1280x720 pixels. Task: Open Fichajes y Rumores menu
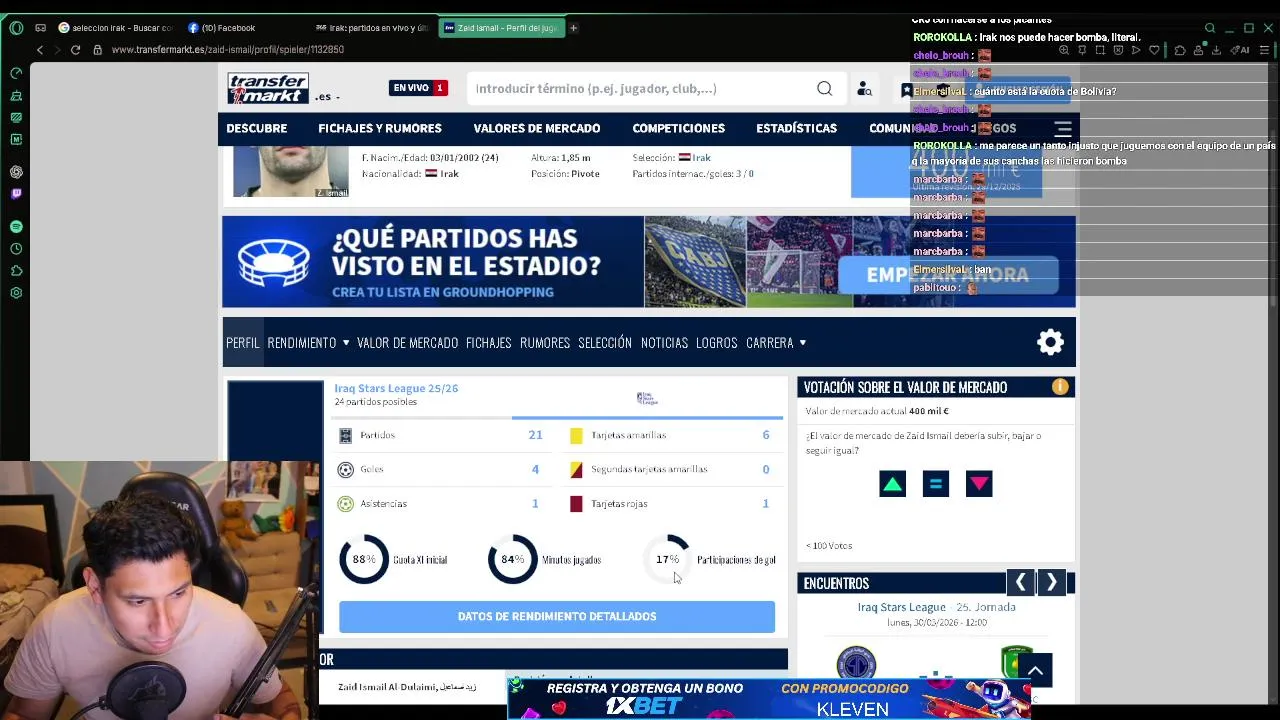(x=380, y=129)
